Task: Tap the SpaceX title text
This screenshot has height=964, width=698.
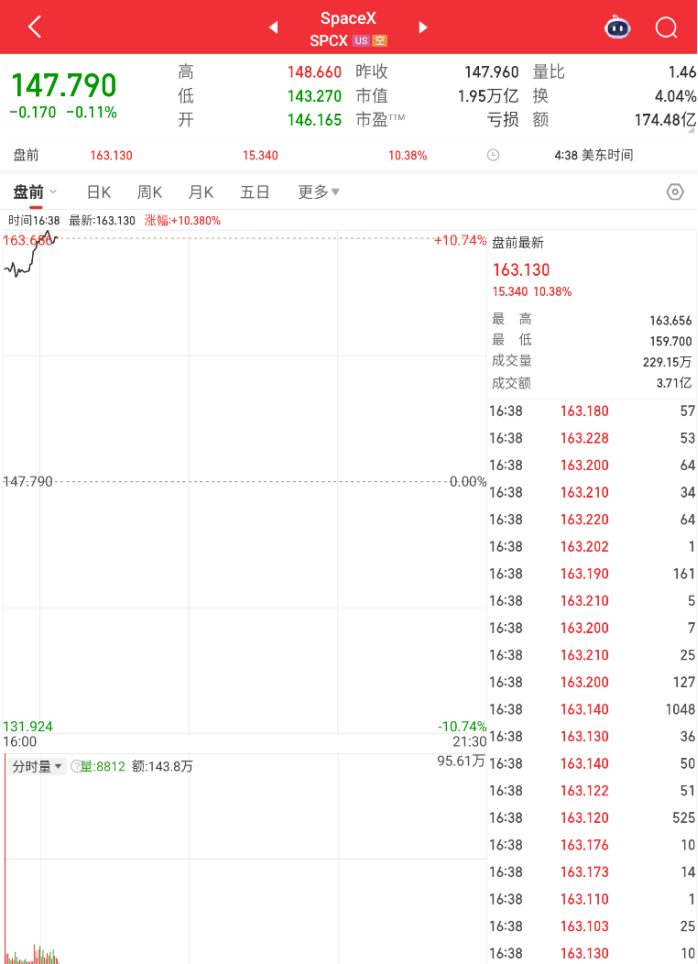Action: coord(348,18)
